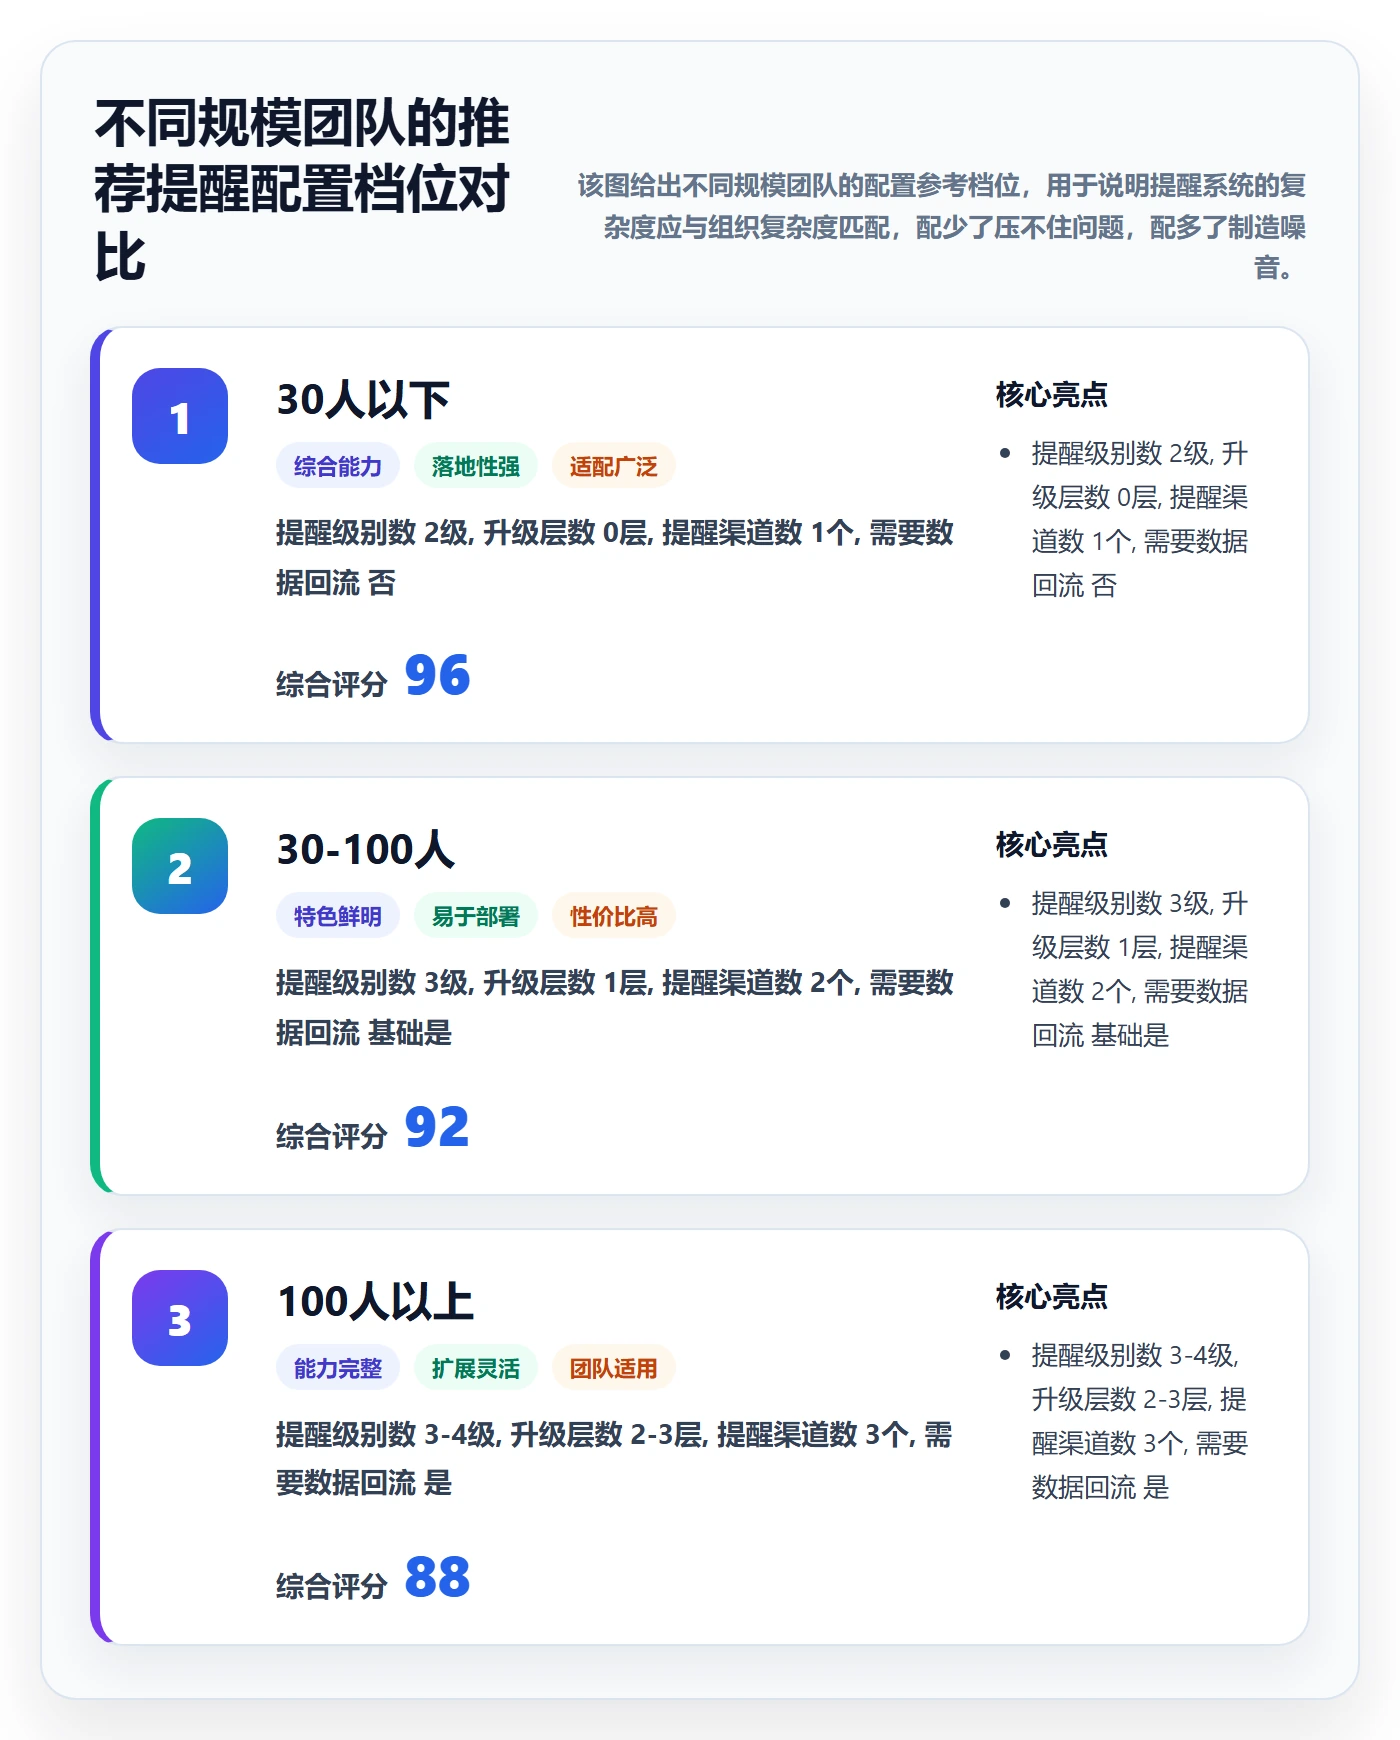Click 综合评分 label beside 96
The width and height of the screenshot is (1400, 1740).
[331, 684]
